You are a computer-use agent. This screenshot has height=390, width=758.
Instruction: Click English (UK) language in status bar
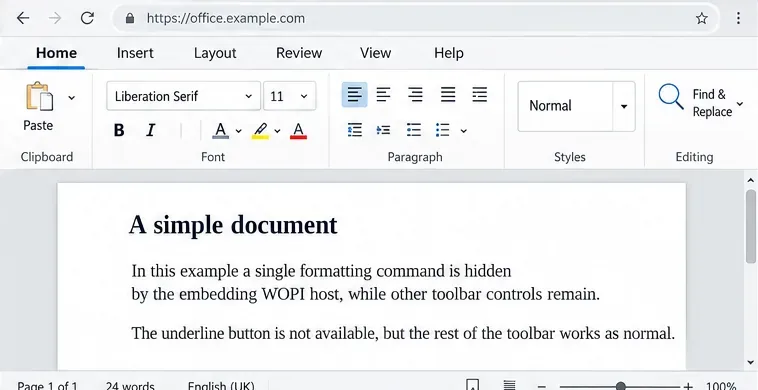tap(221, 386)
